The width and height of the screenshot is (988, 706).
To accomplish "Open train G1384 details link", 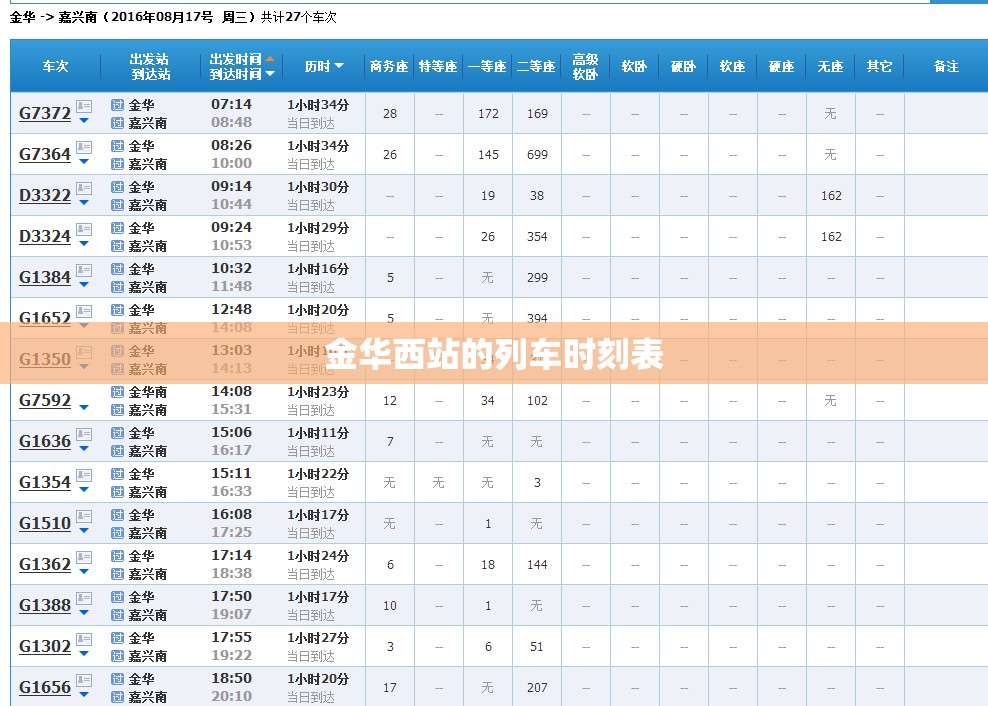I will (45, 277).
